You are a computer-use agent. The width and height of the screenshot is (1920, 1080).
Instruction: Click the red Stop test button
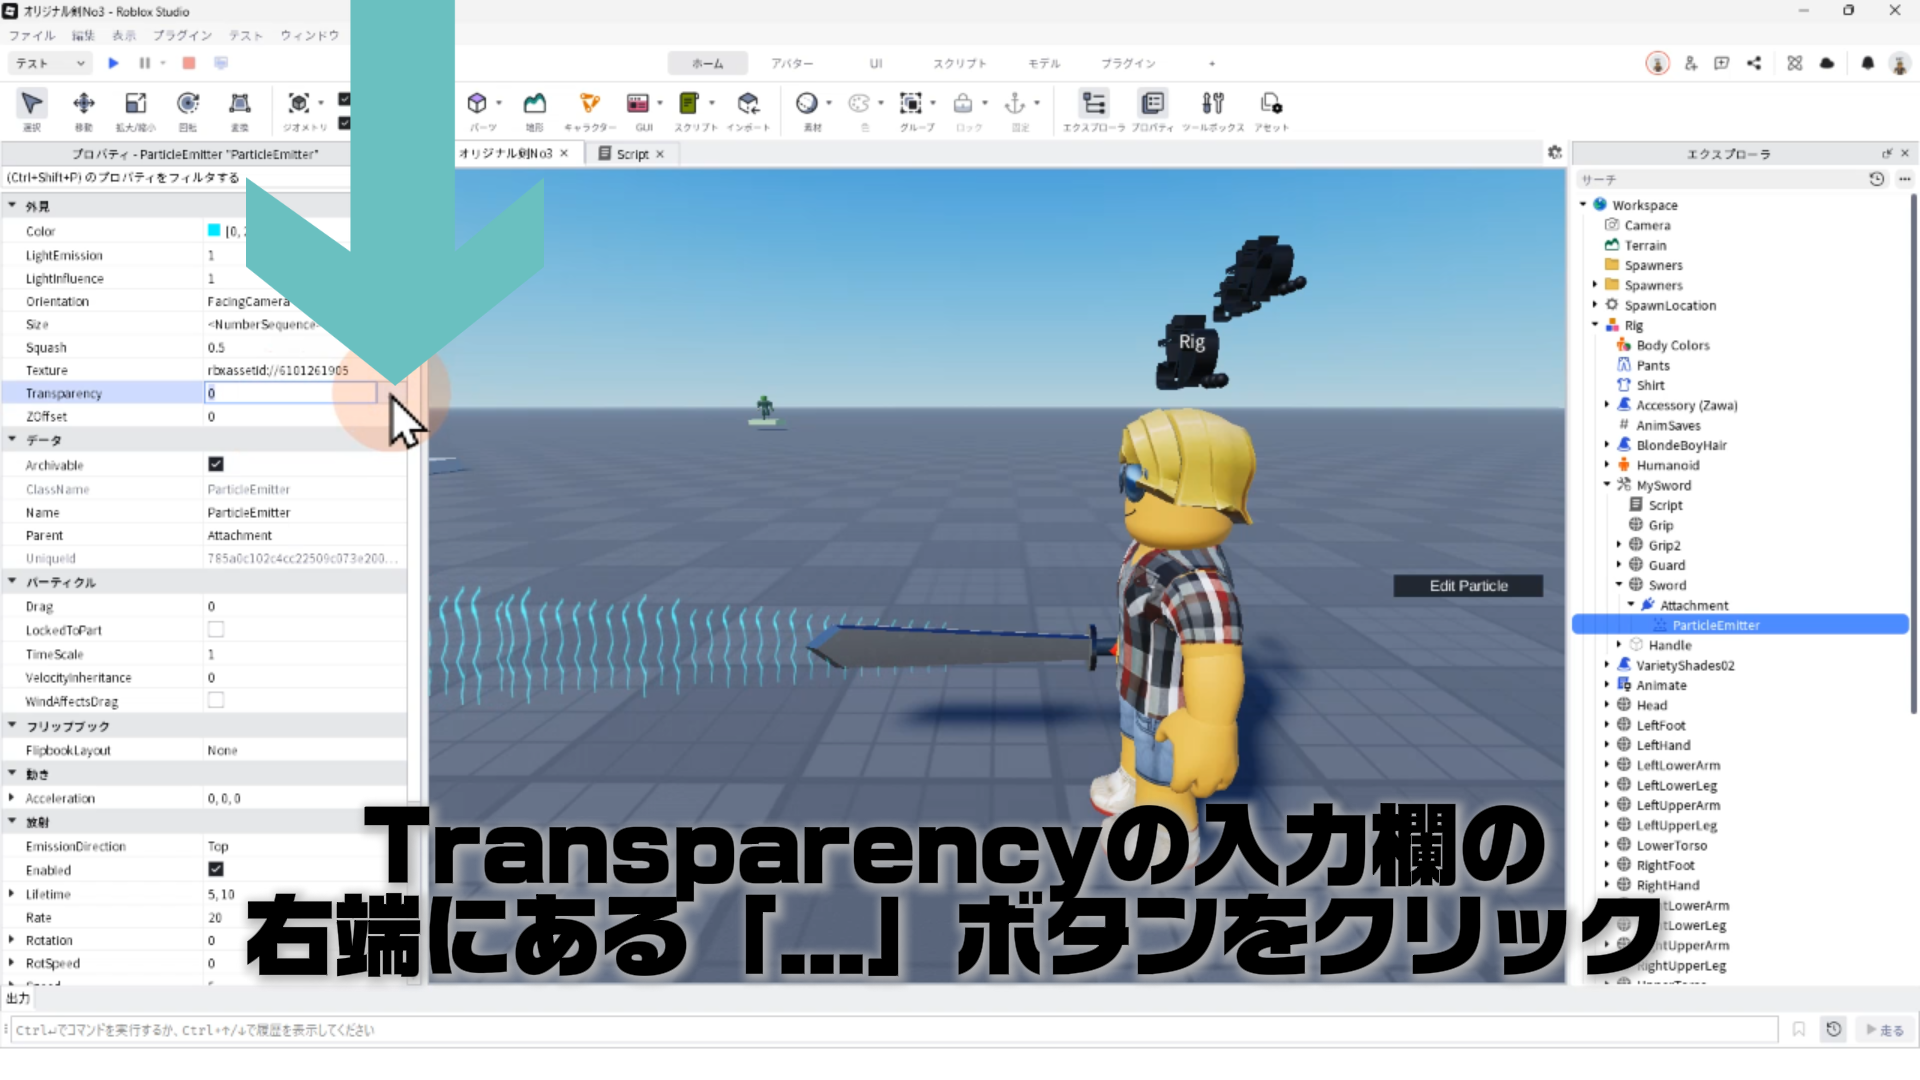[188, 63]
